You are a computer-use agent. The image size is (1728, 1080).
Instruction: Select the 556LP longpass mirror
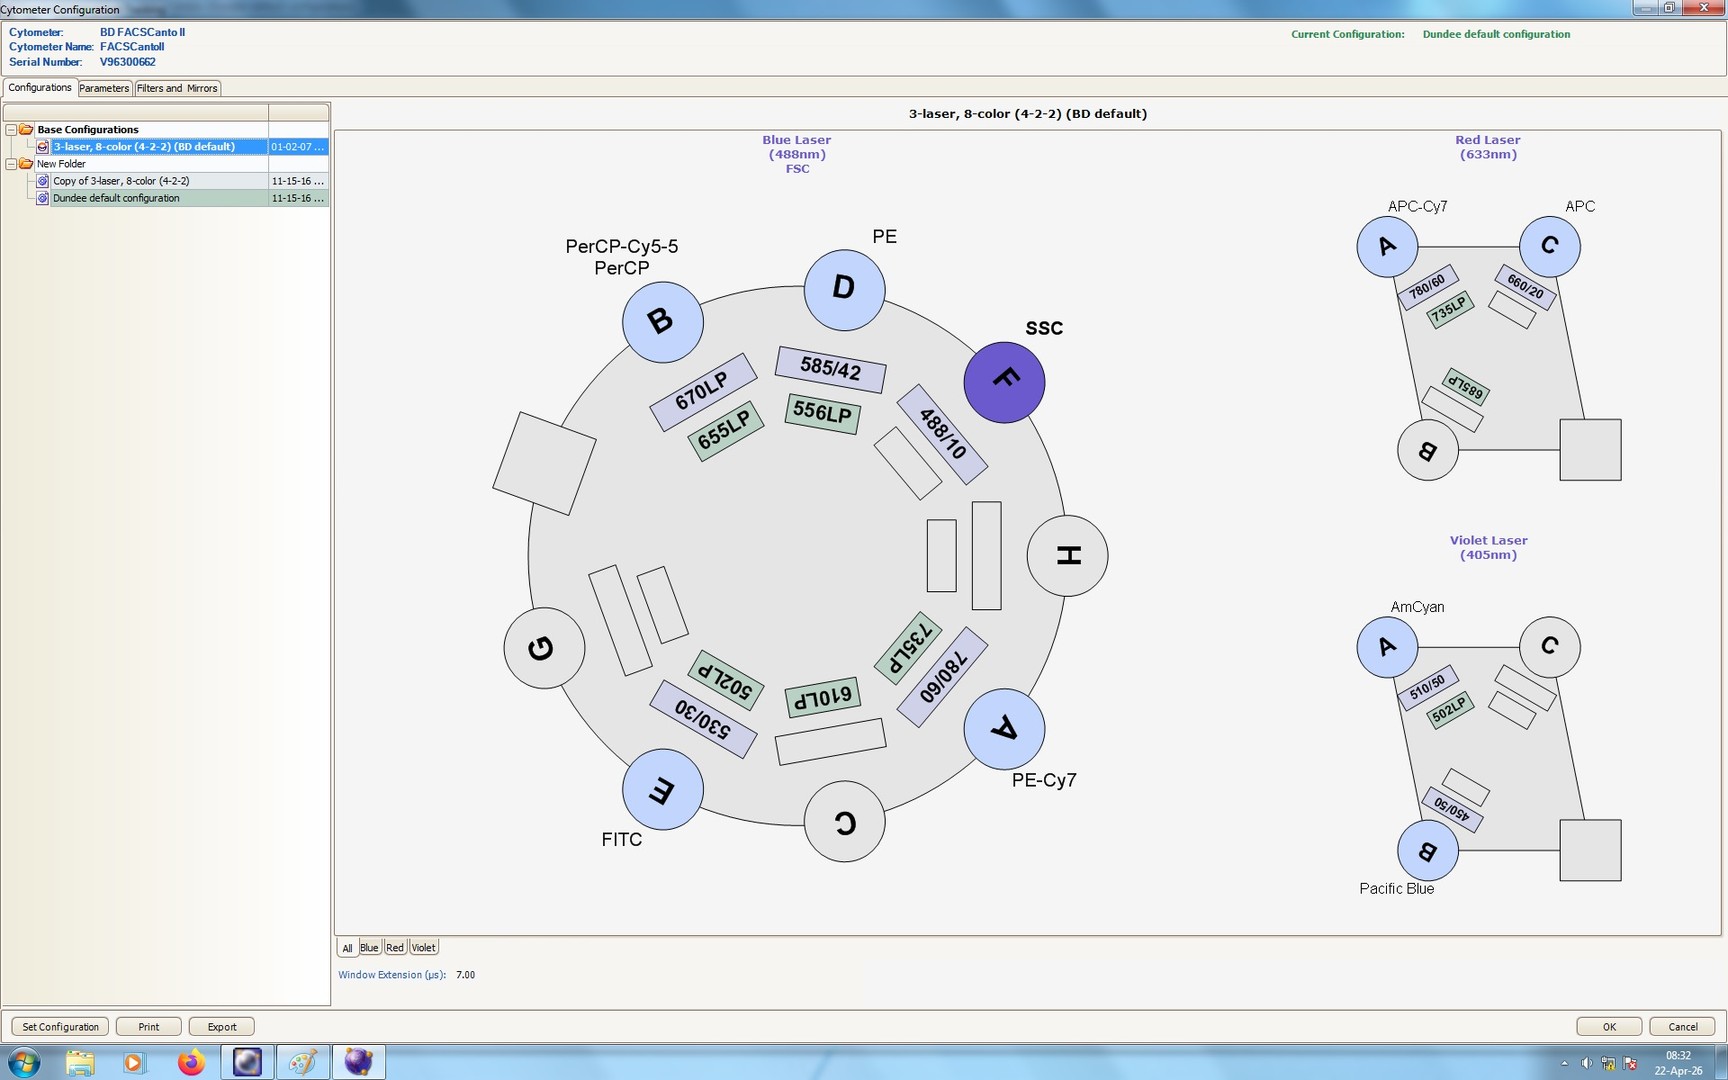pos(822,412)
